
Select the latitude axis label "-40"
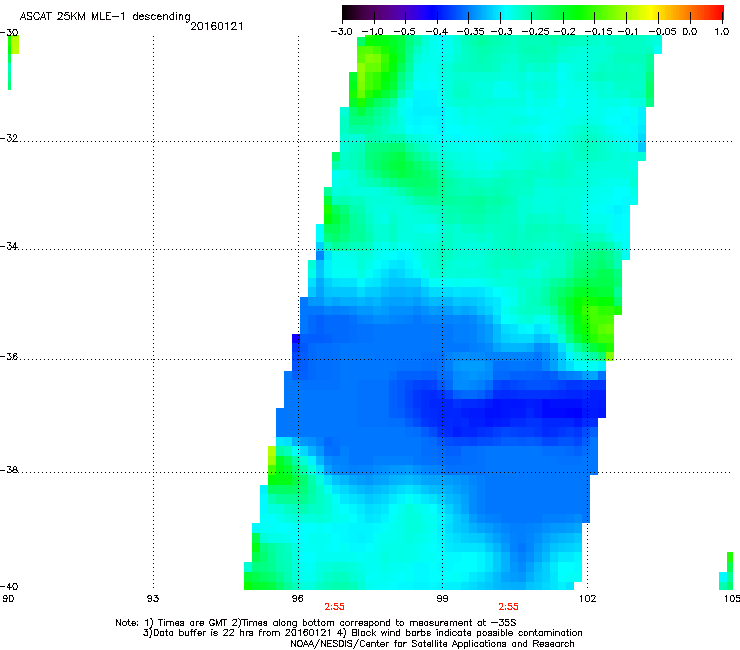[x=9, y=586]
